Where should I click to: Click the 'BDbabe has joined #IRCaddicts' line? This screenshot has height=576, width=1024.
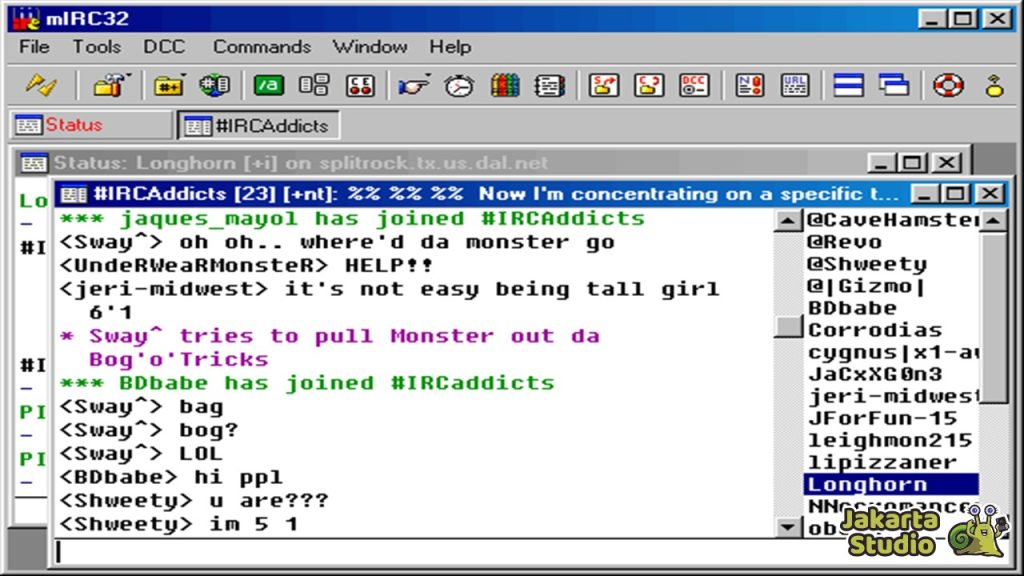point(307,383)
